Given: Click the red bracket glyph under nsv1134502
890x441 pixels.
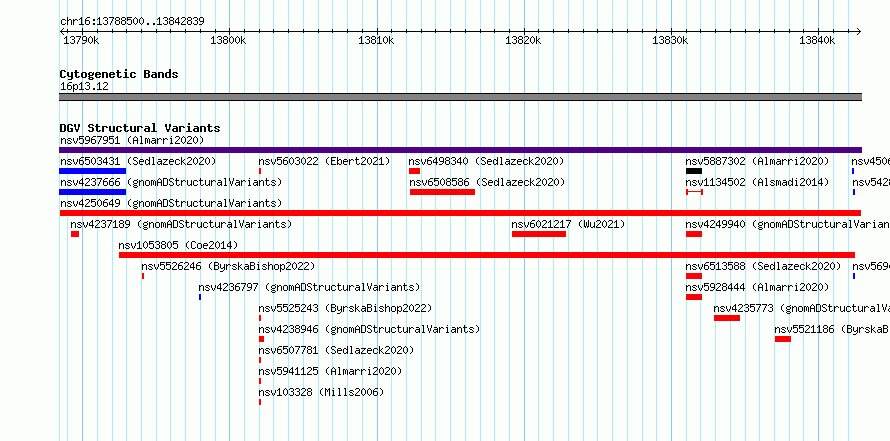Looking at the screenshot, I should (694, 192).
